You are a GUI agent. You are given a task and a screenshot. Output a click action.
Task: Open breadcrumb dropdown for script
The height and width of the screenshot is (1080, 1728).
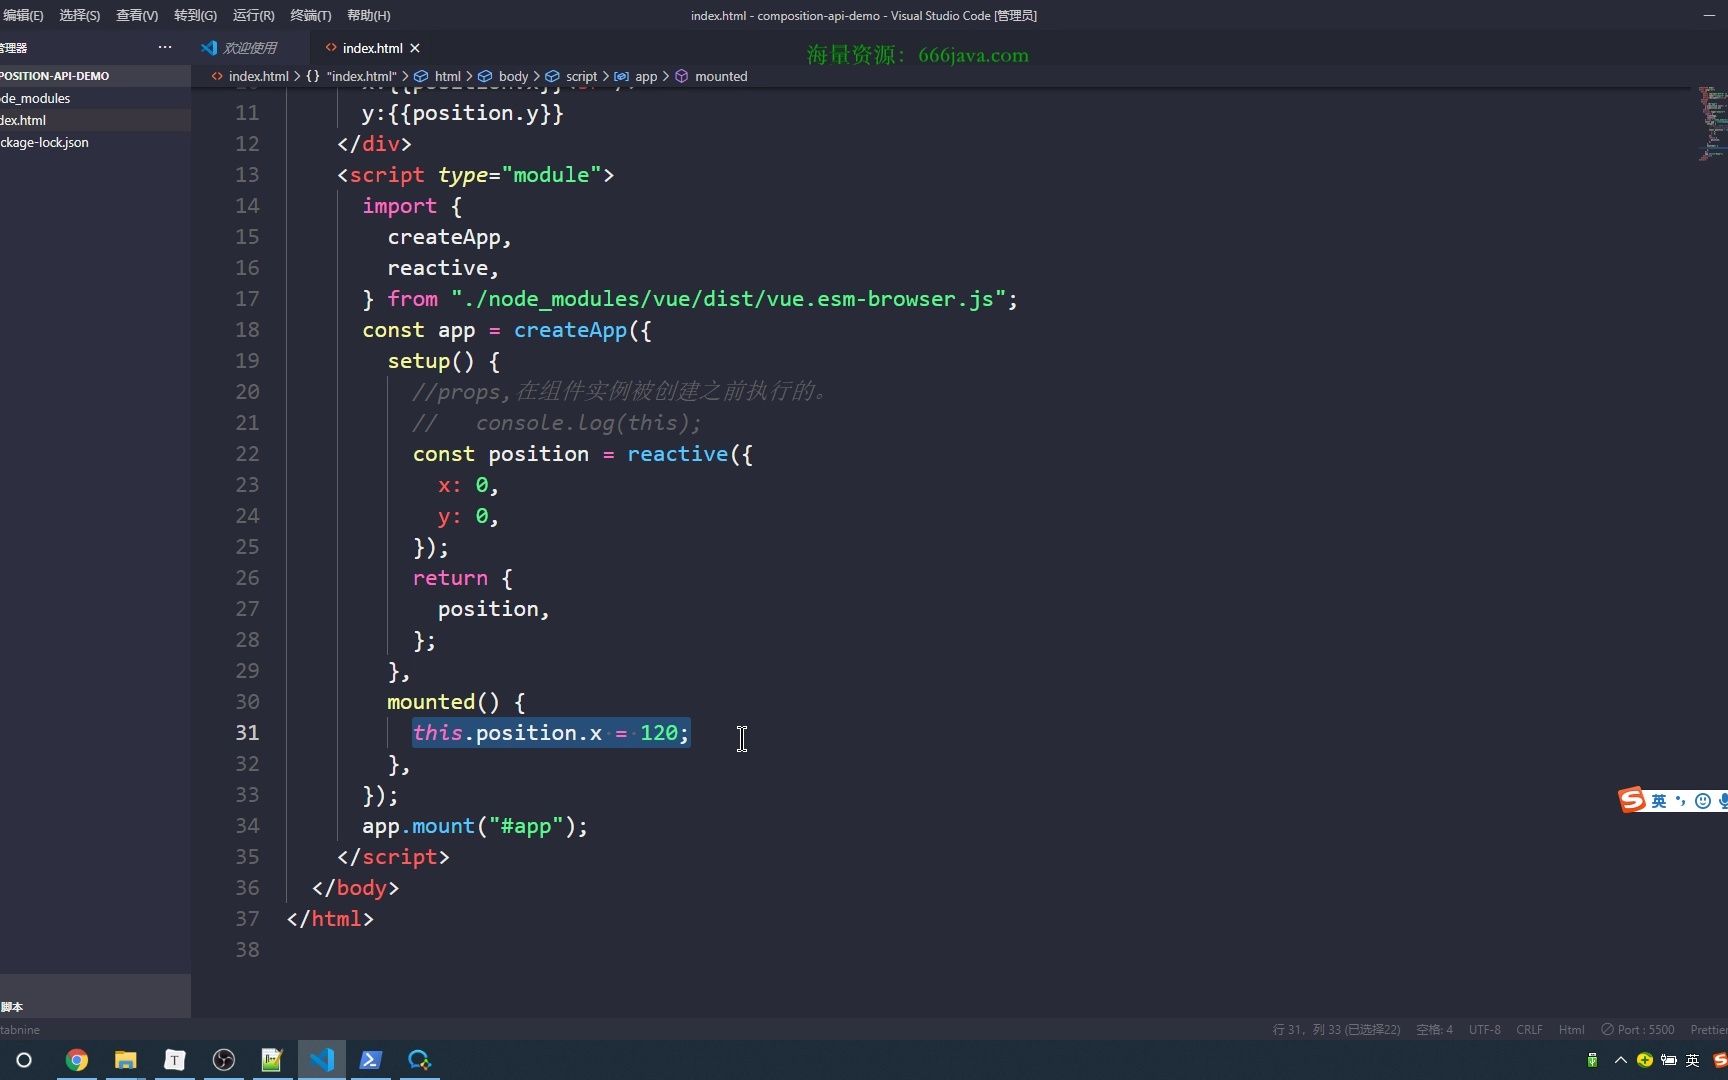[x=581, y=76]
